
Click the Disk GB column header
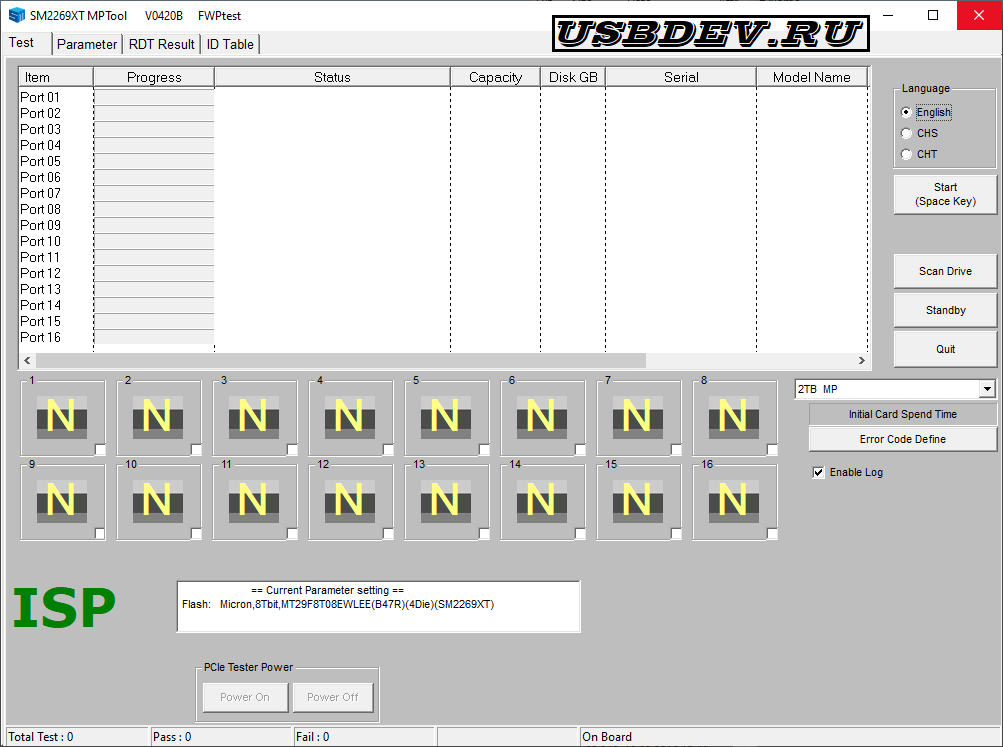[573, 77]
